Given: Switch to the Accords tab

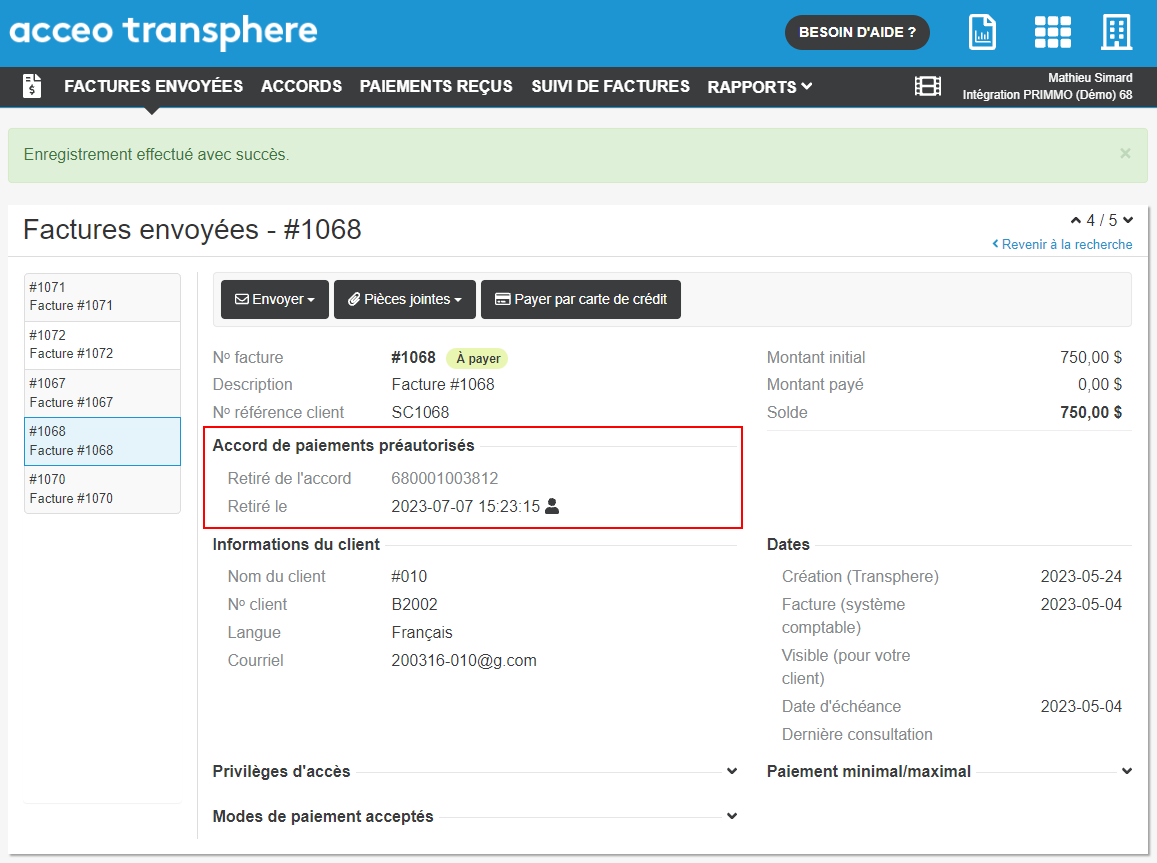Looking at the screenshot, I should tap(301, 87).
